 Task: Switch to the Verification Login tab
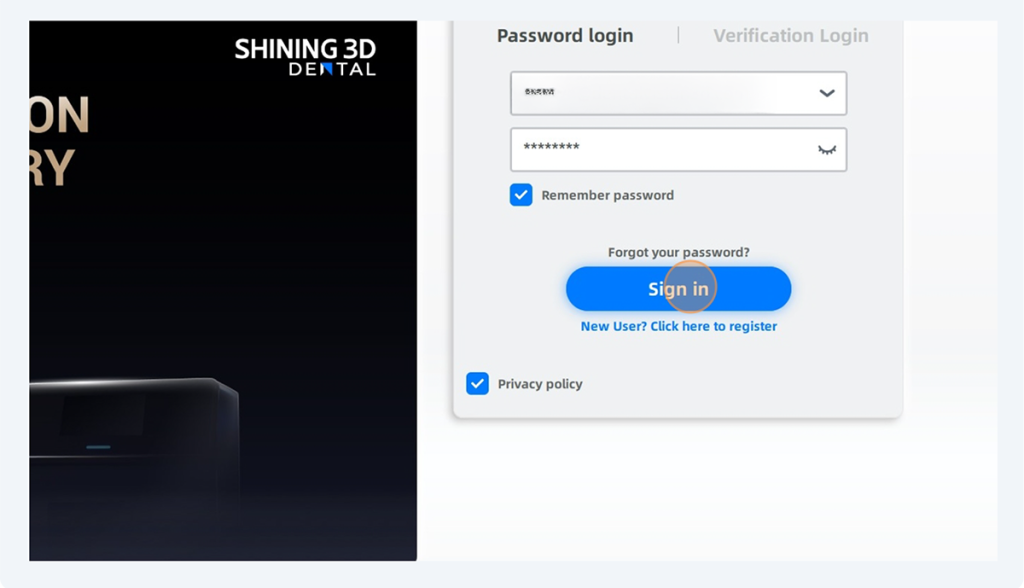790,36
